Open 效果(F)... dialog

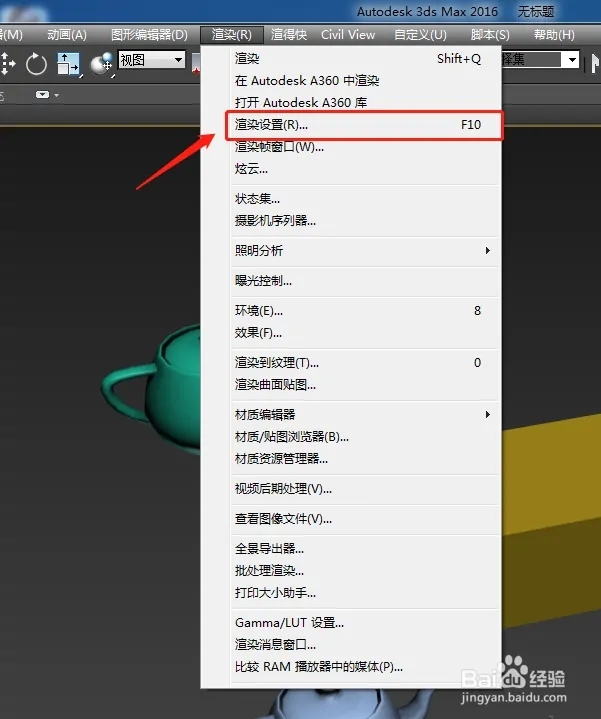pos(365,333)
